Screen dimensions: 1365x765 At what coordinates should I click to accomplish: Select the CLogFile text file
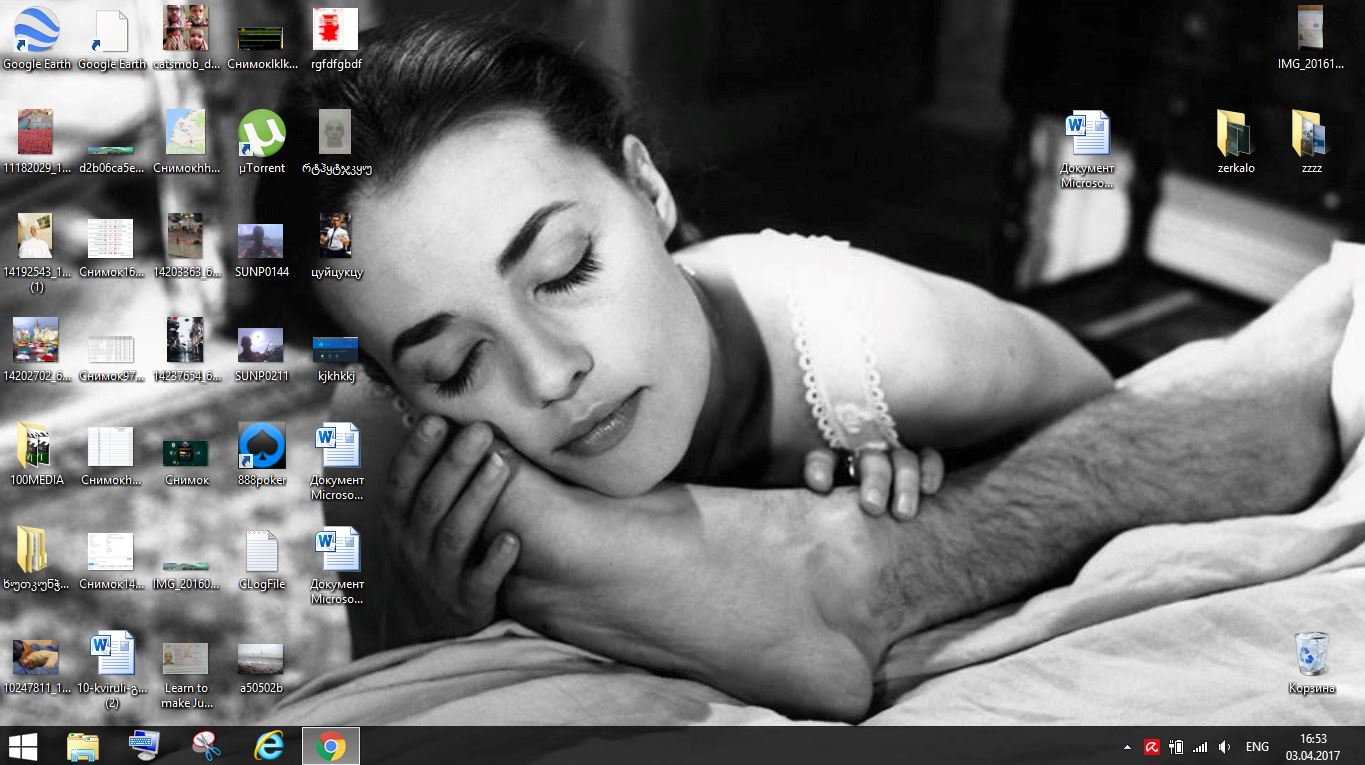(x=262, y=552)
